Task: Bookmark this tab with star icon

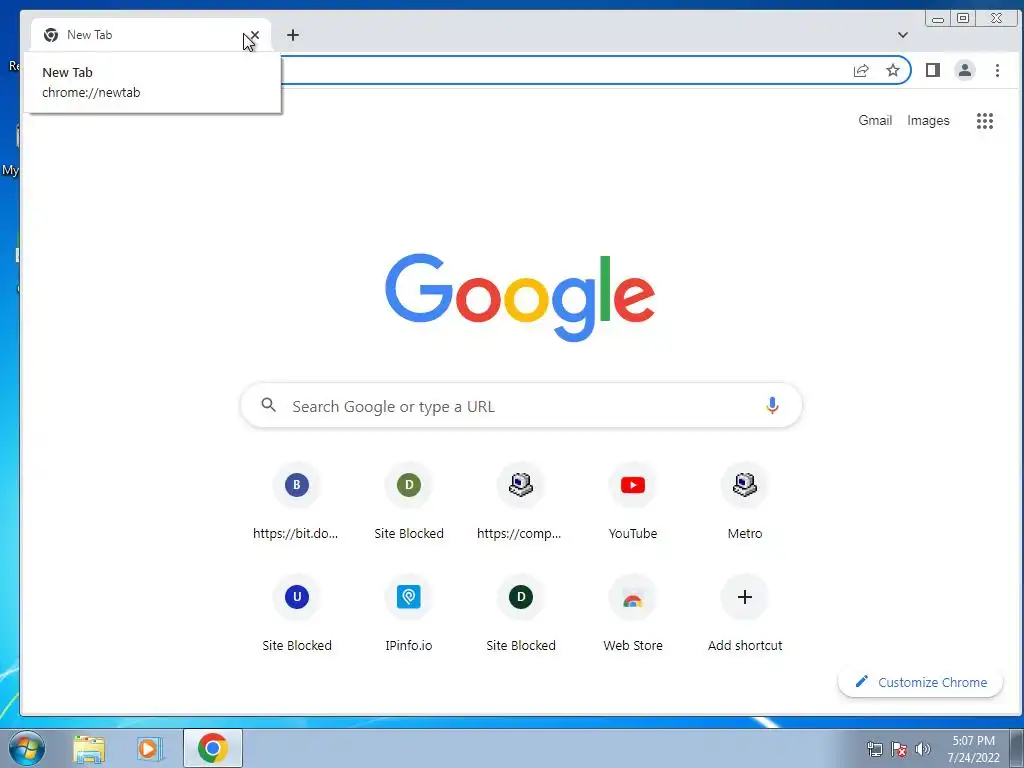Action: coord(893,71)
